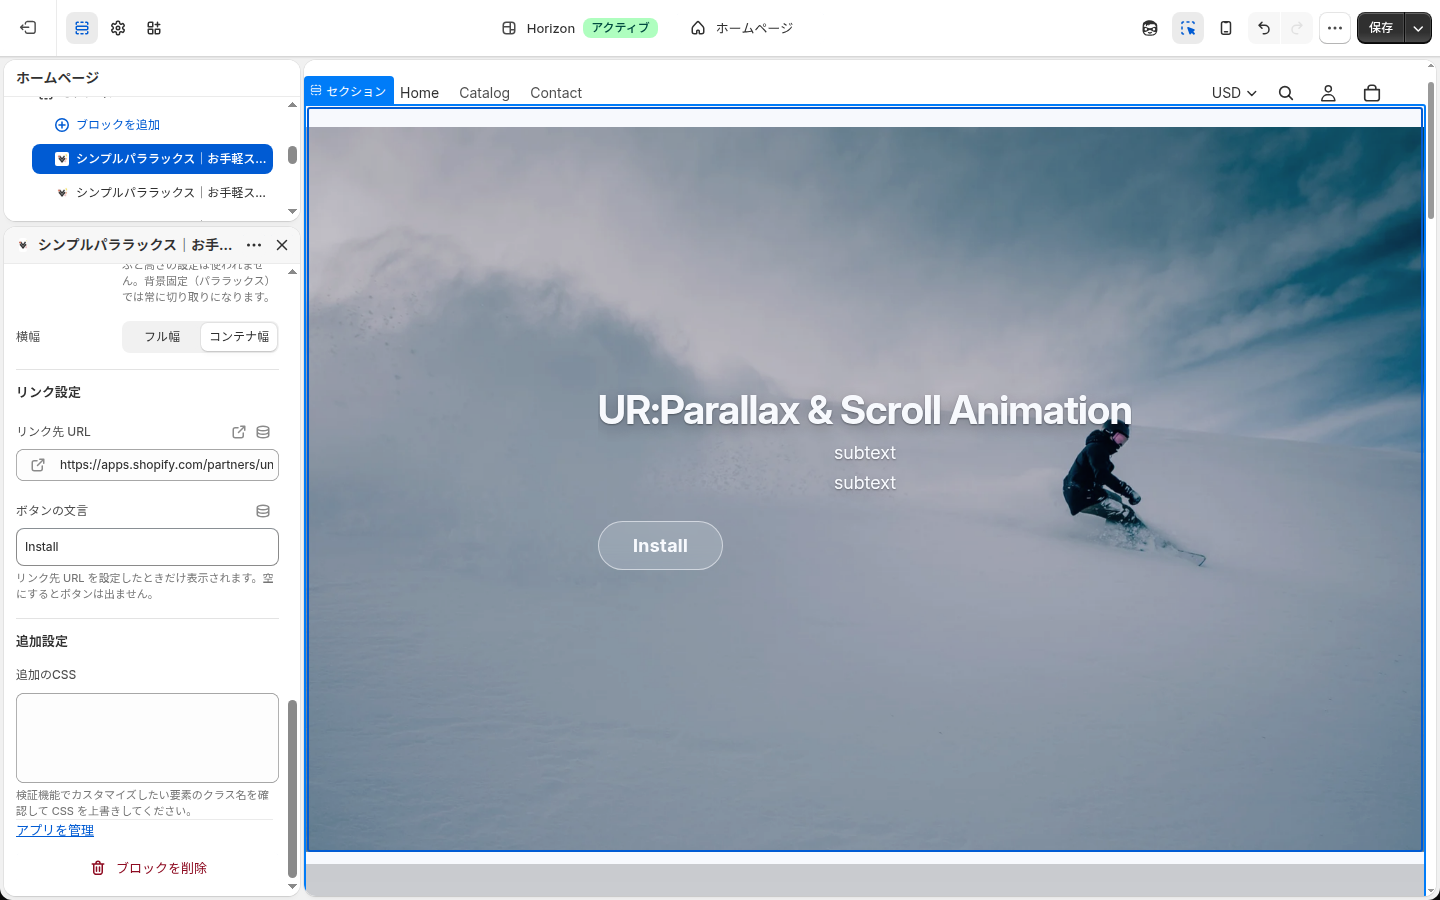Toggle the inspector selection tool

click(x=1188, y=28)
